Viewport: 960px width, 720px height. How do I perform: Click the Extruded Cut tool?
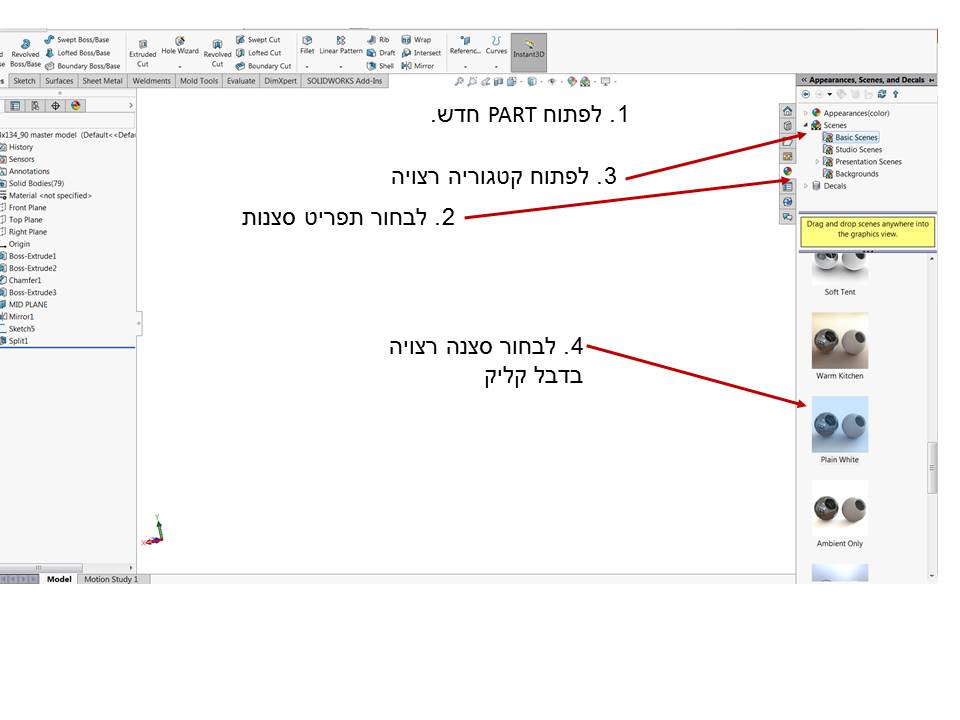pos(142,50)
